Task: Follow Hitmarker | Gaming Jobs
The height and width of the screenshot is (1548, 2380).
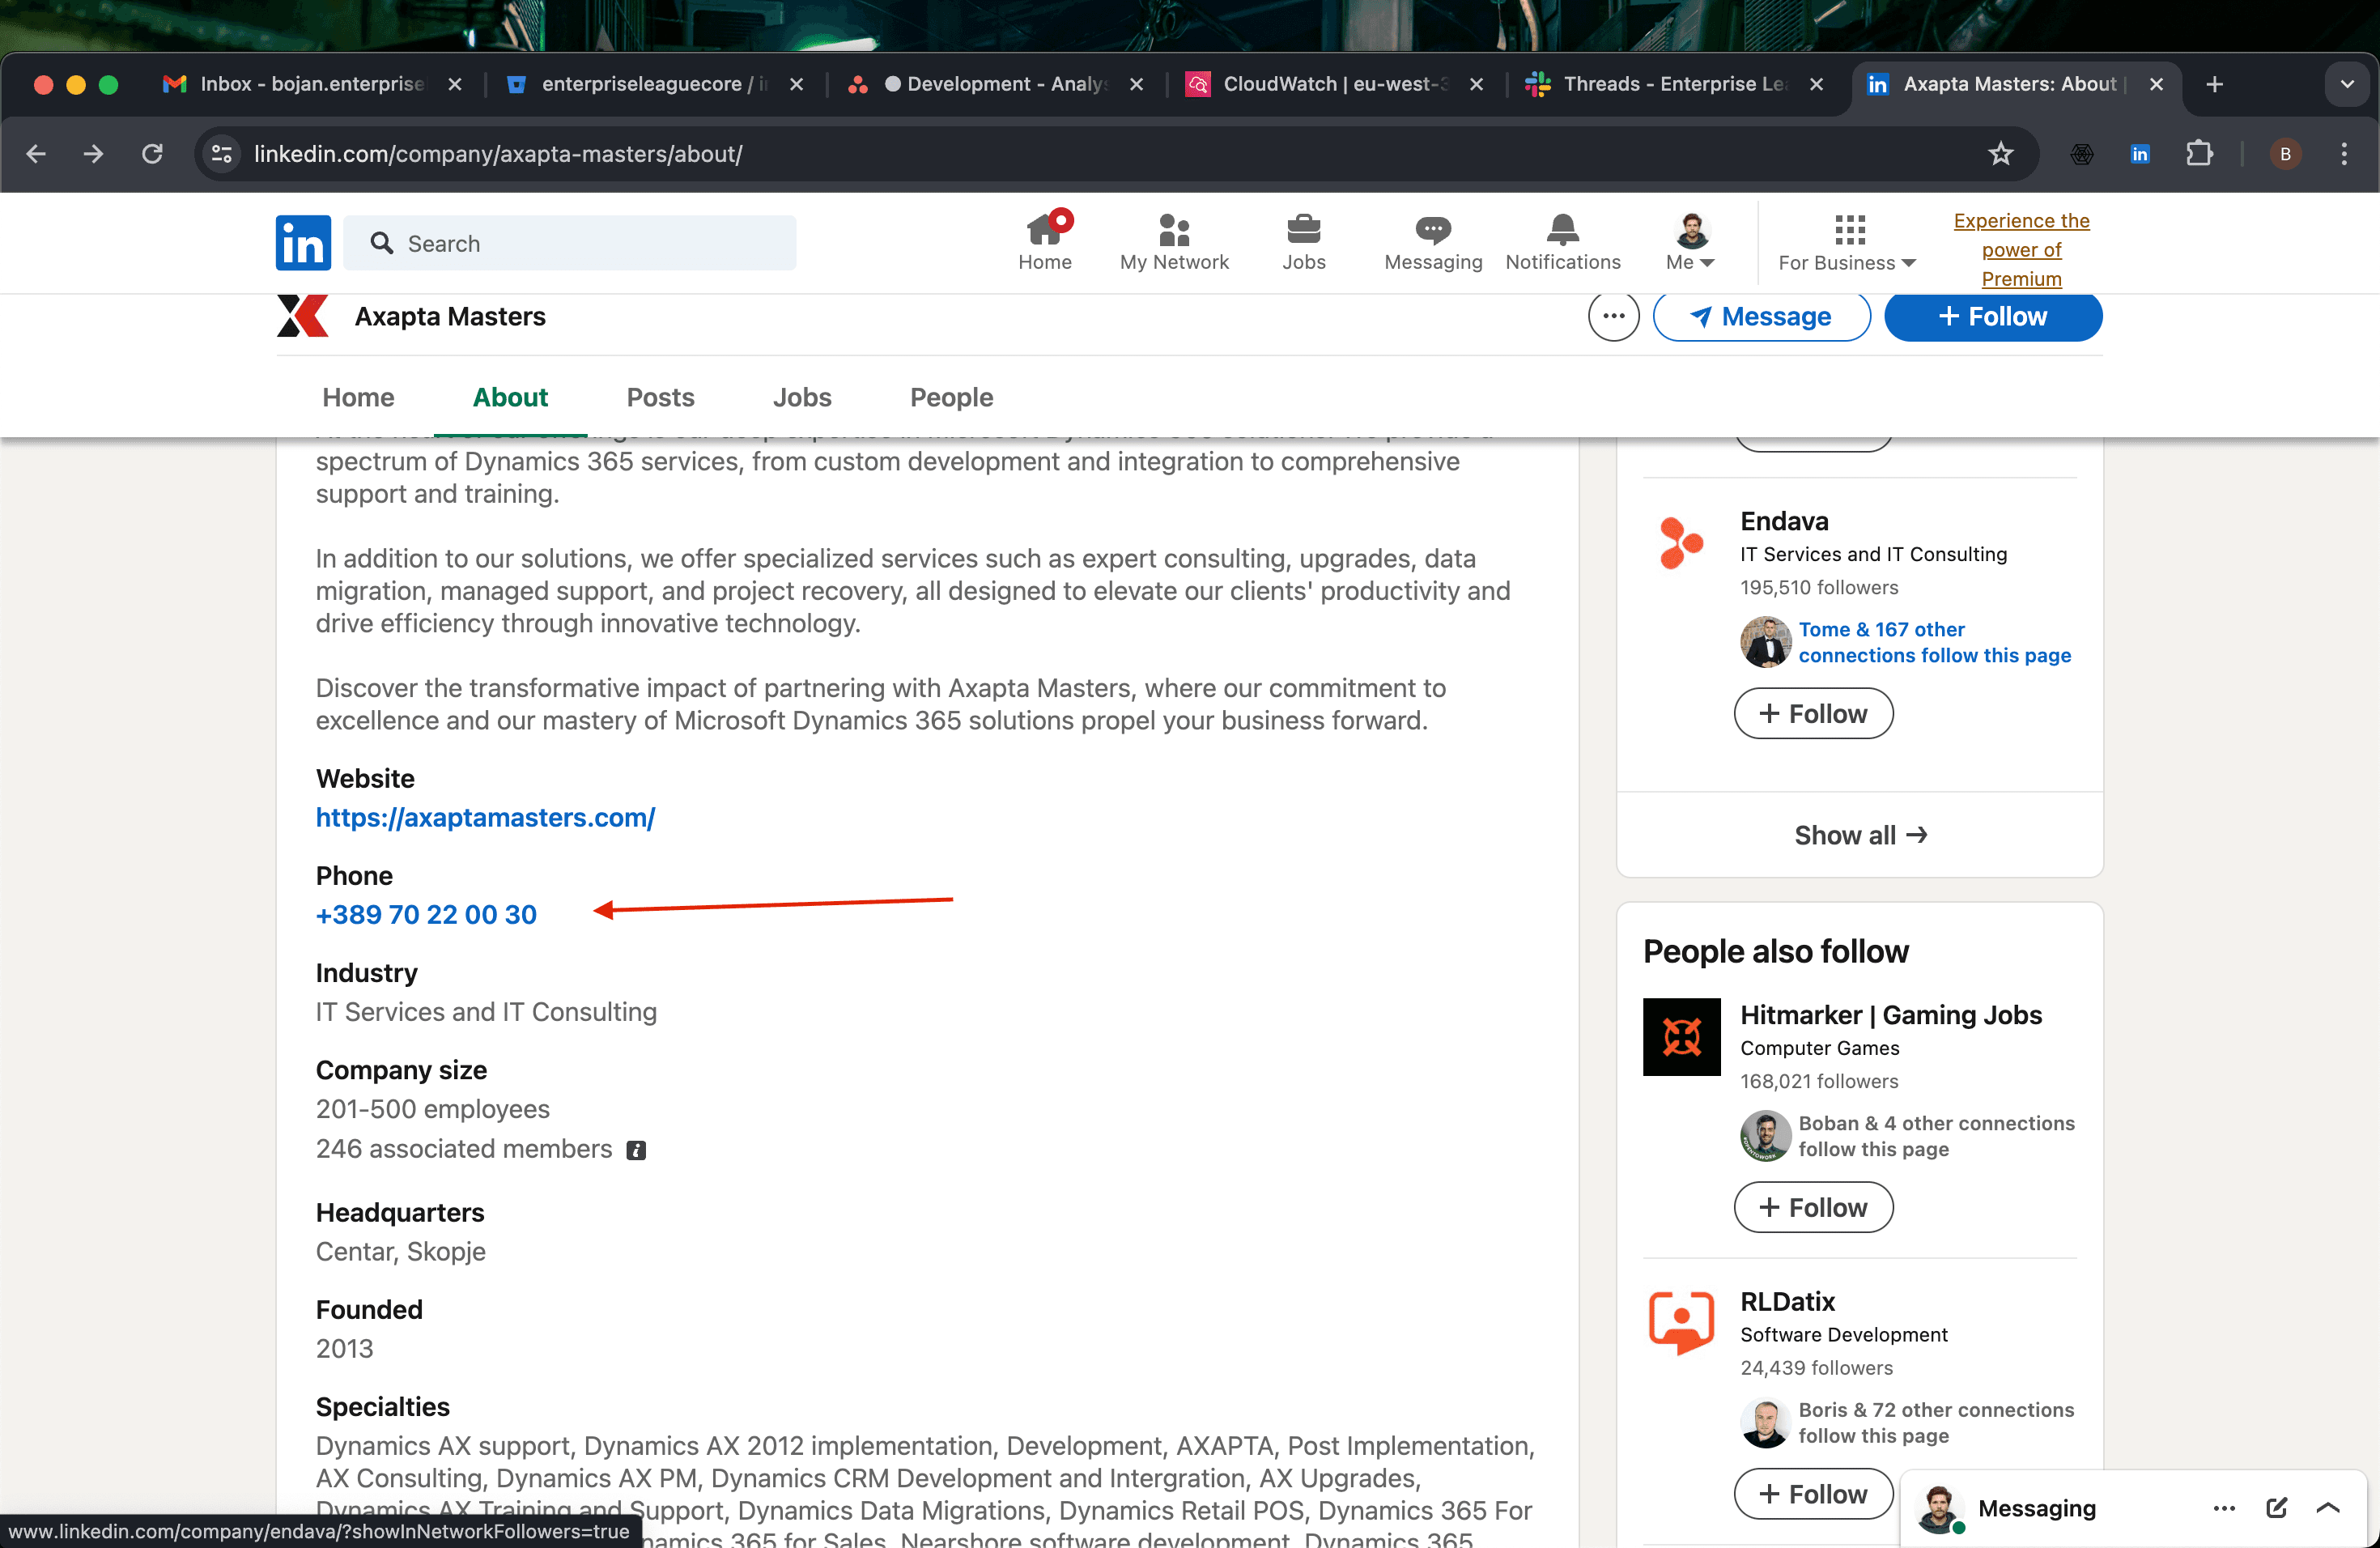Action: (x=1813, y=1207)
